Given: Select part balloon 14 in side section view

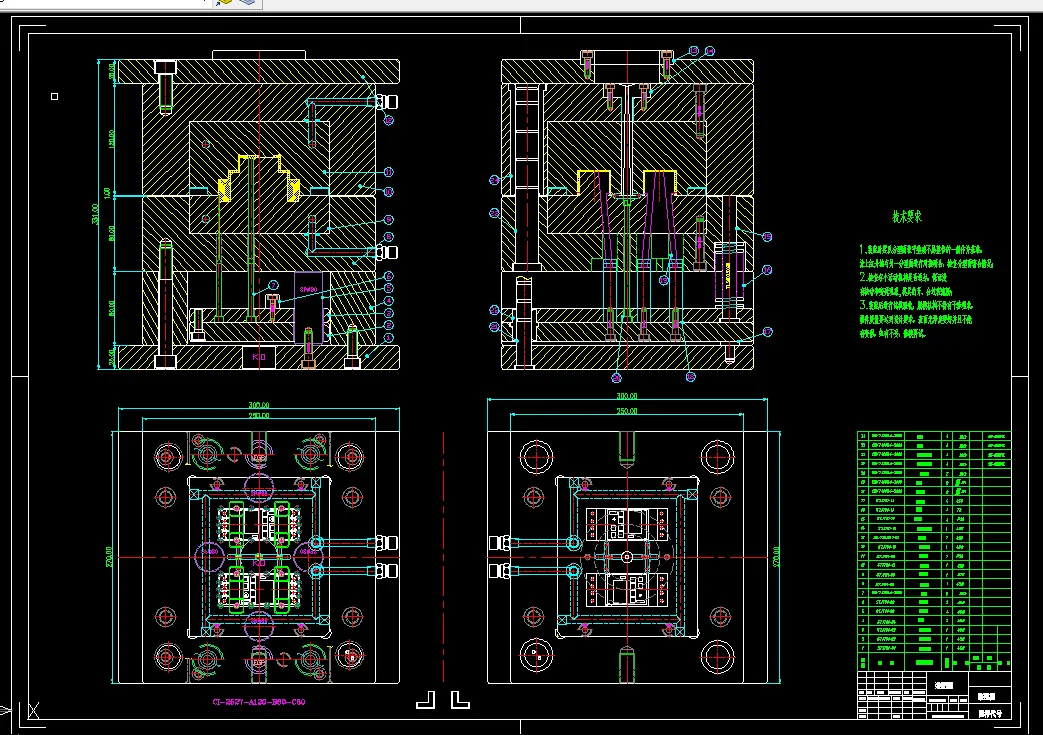Looking at the screenshot, I should click(x=710, y=51).
